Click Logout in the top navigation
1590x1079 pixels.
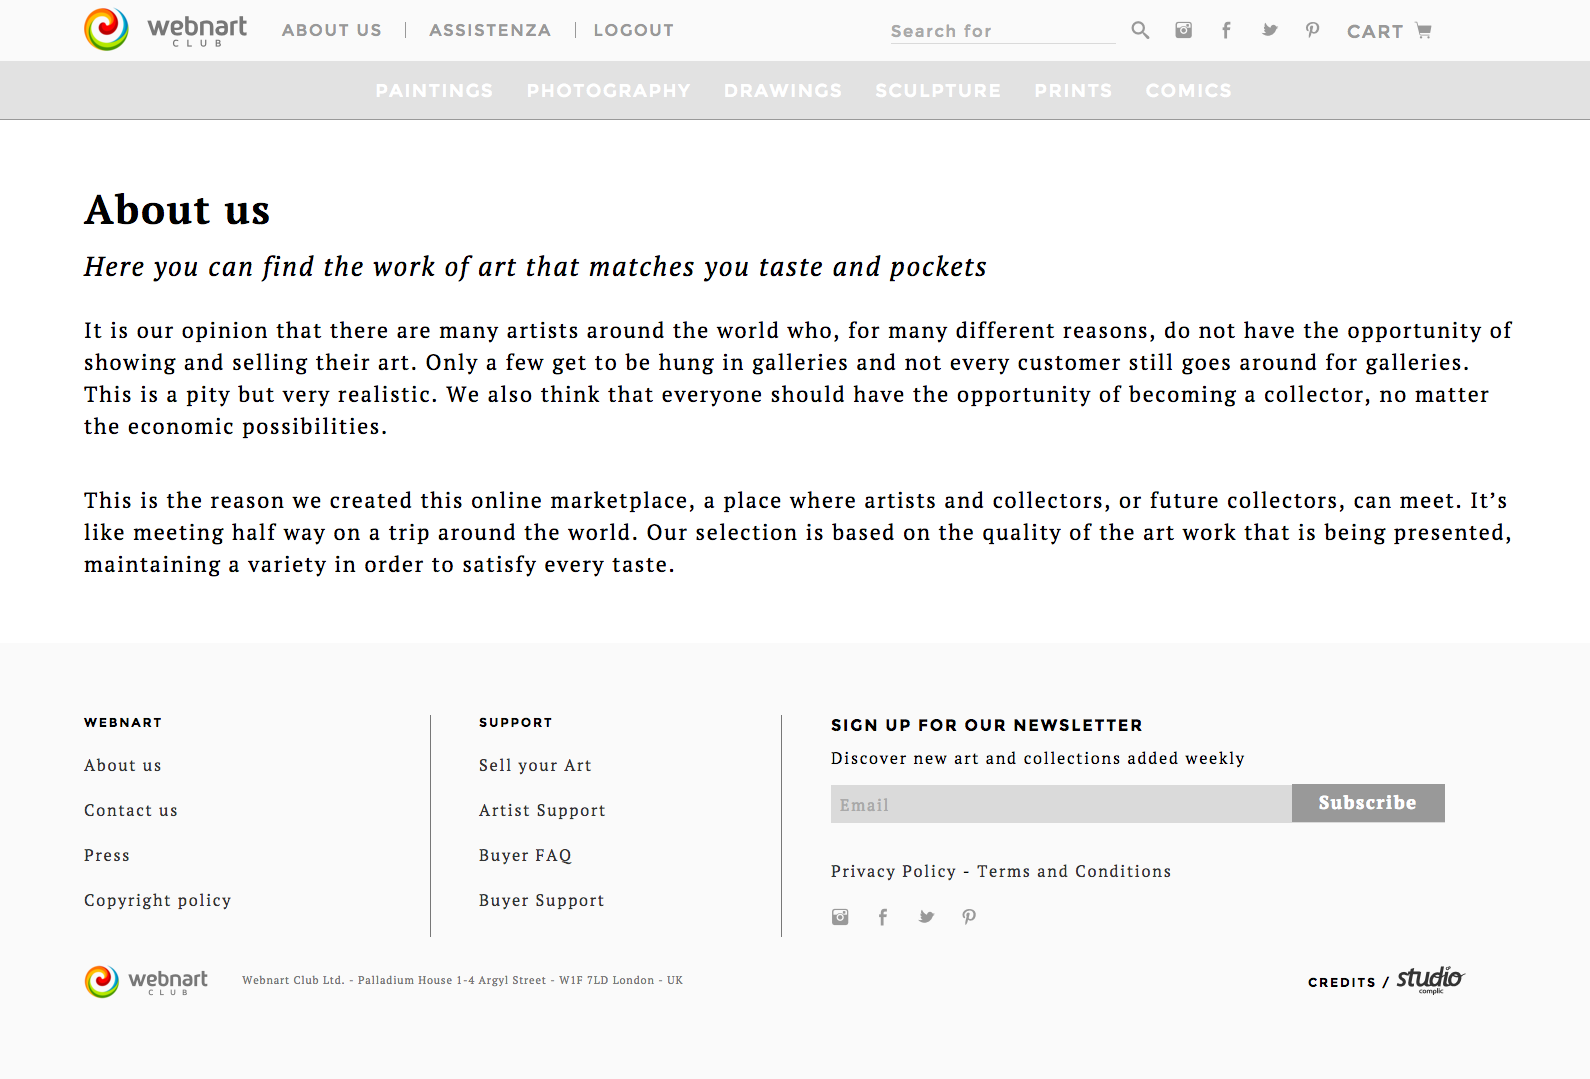point(633,30)
